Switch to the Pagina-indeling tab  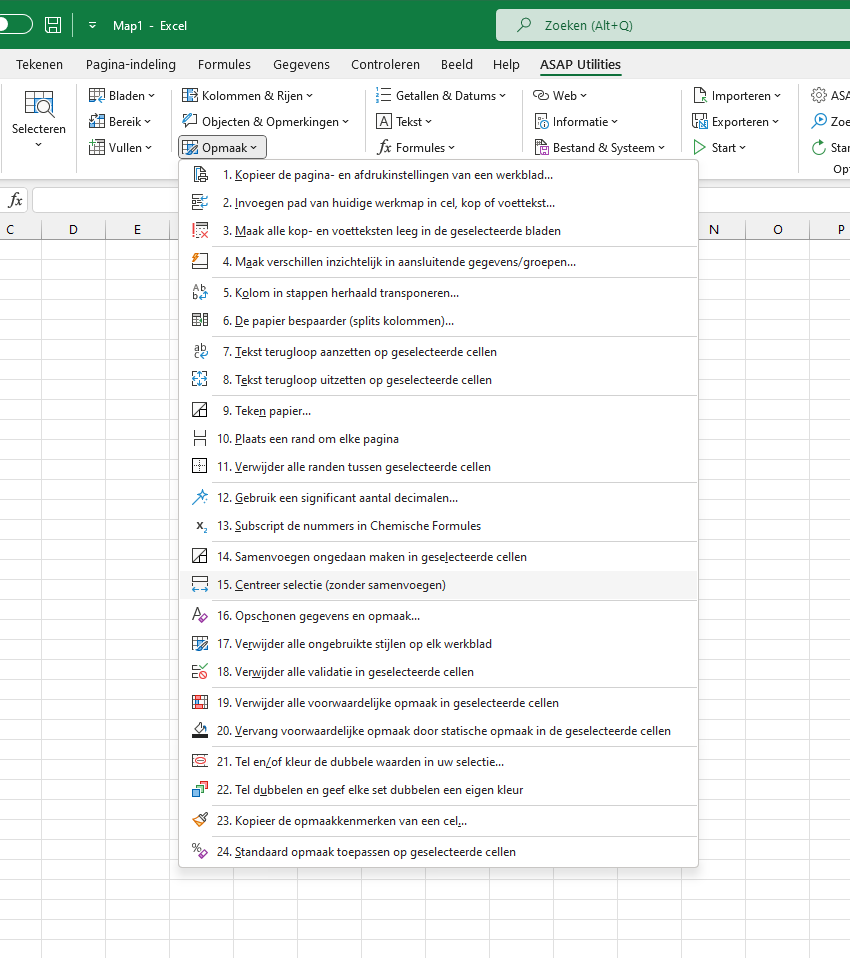pos(131,64)
